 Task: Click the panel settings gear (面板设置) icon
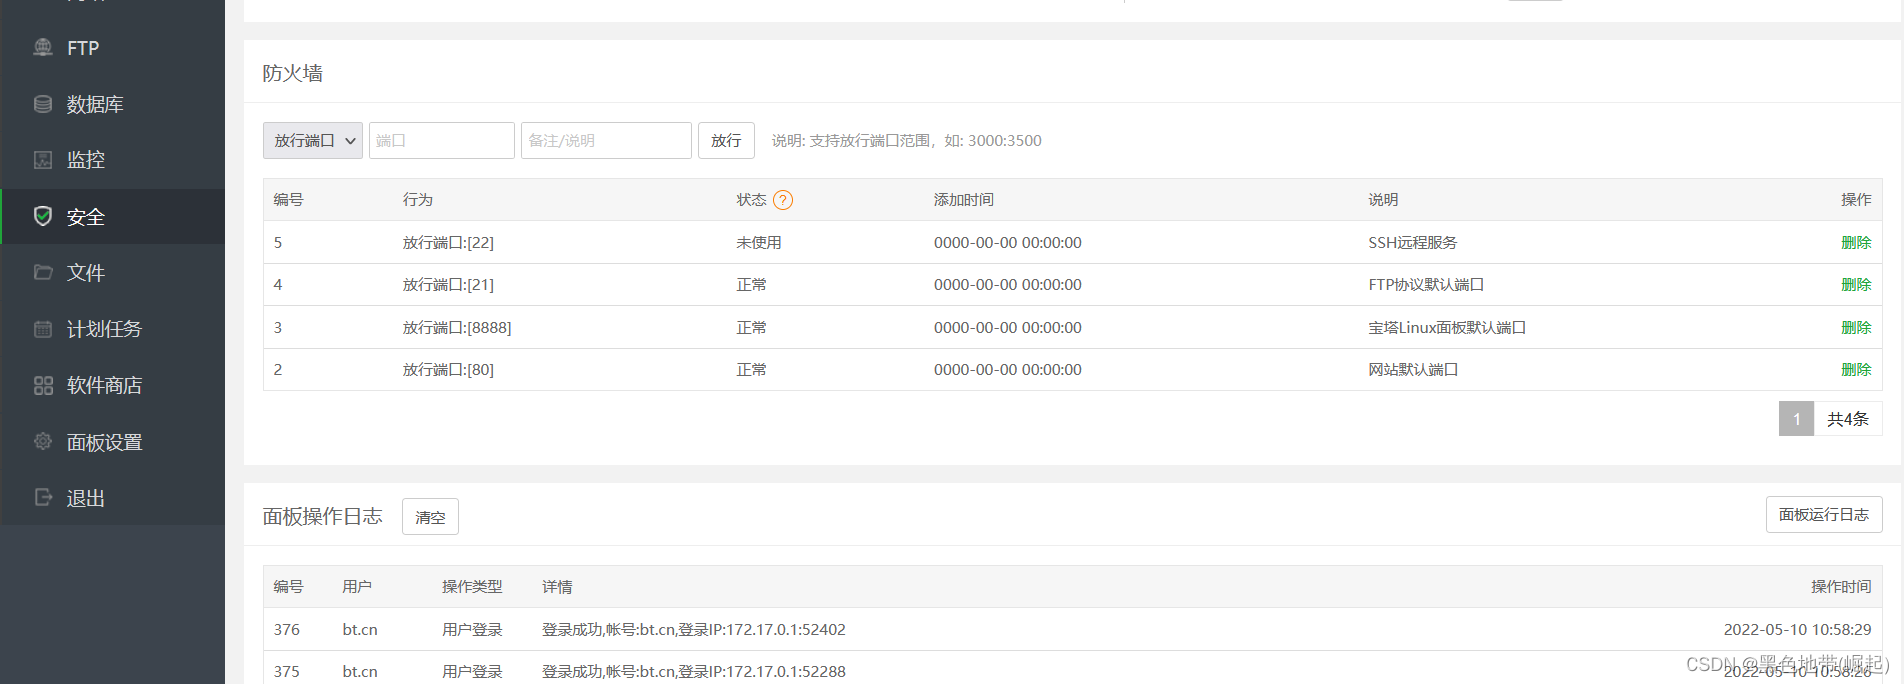(43, 441)
